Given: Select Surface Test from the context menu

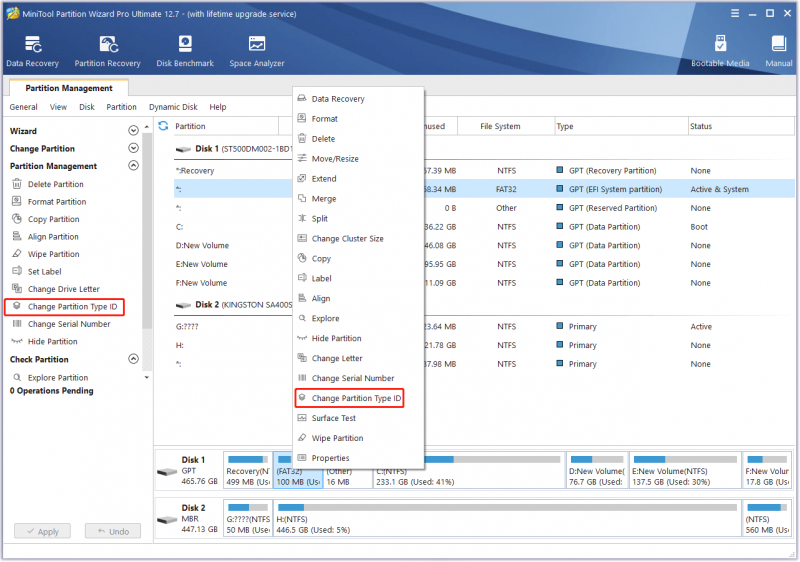Looking at the screenshot, I should [334, 418].
